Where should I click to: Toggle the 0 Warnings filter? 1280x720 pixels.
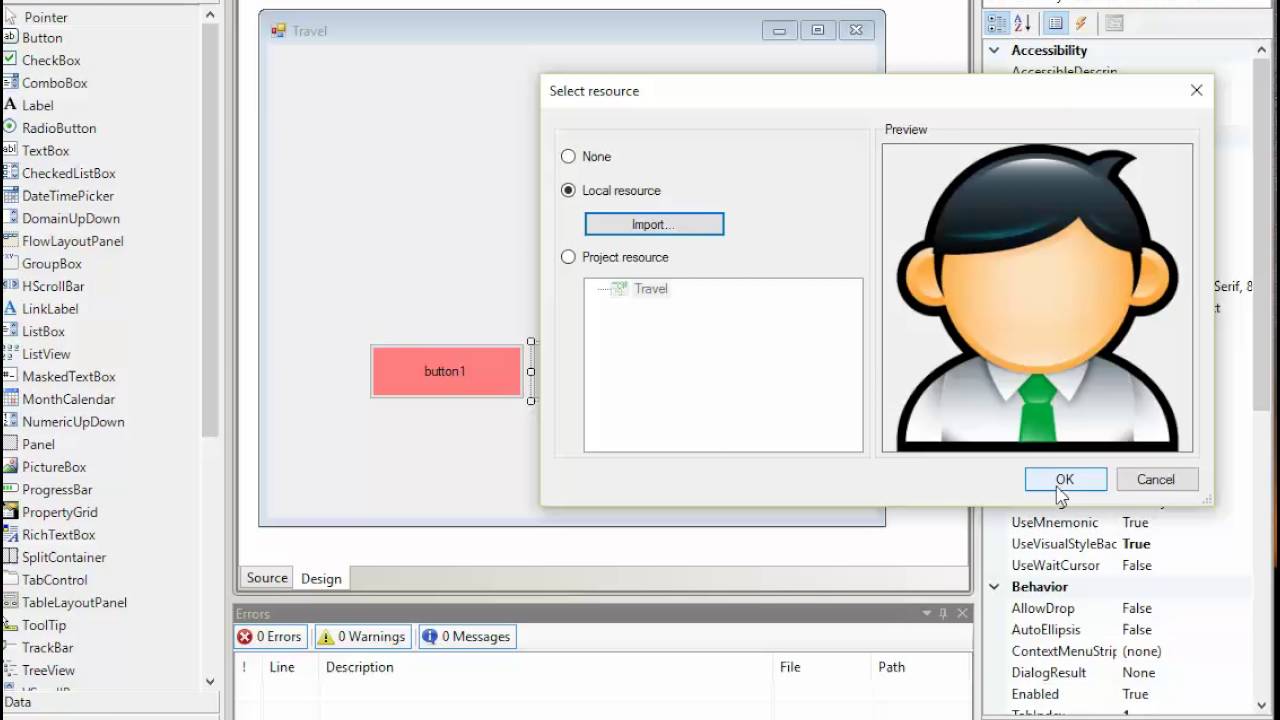(x=362, y=636)
